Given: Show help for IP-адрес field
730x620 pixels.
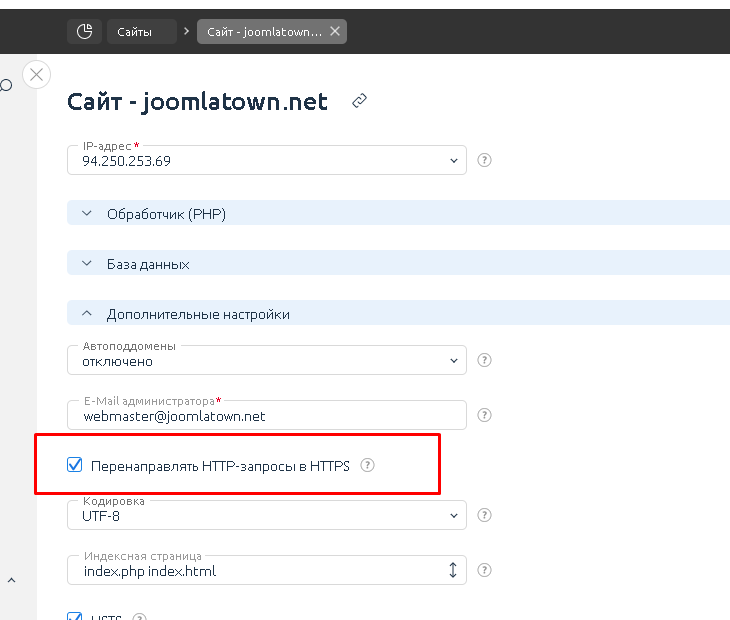Looking at the screenshot, I should (484, 160).
